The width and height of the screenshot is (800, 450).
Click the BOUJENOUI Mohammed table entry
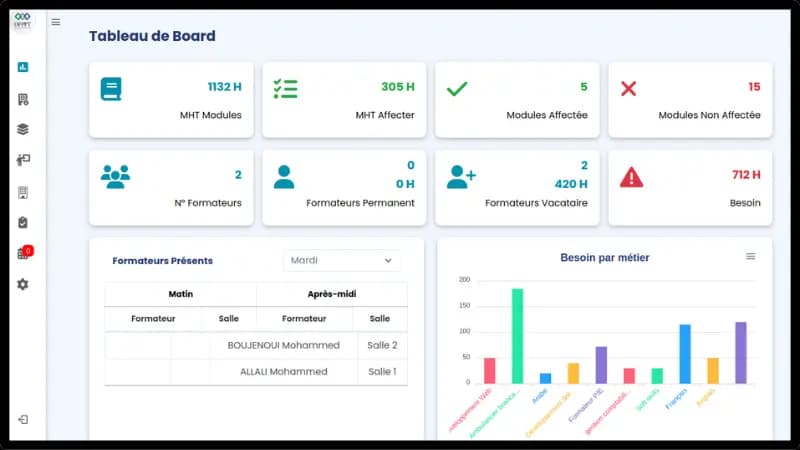(284, 345)
